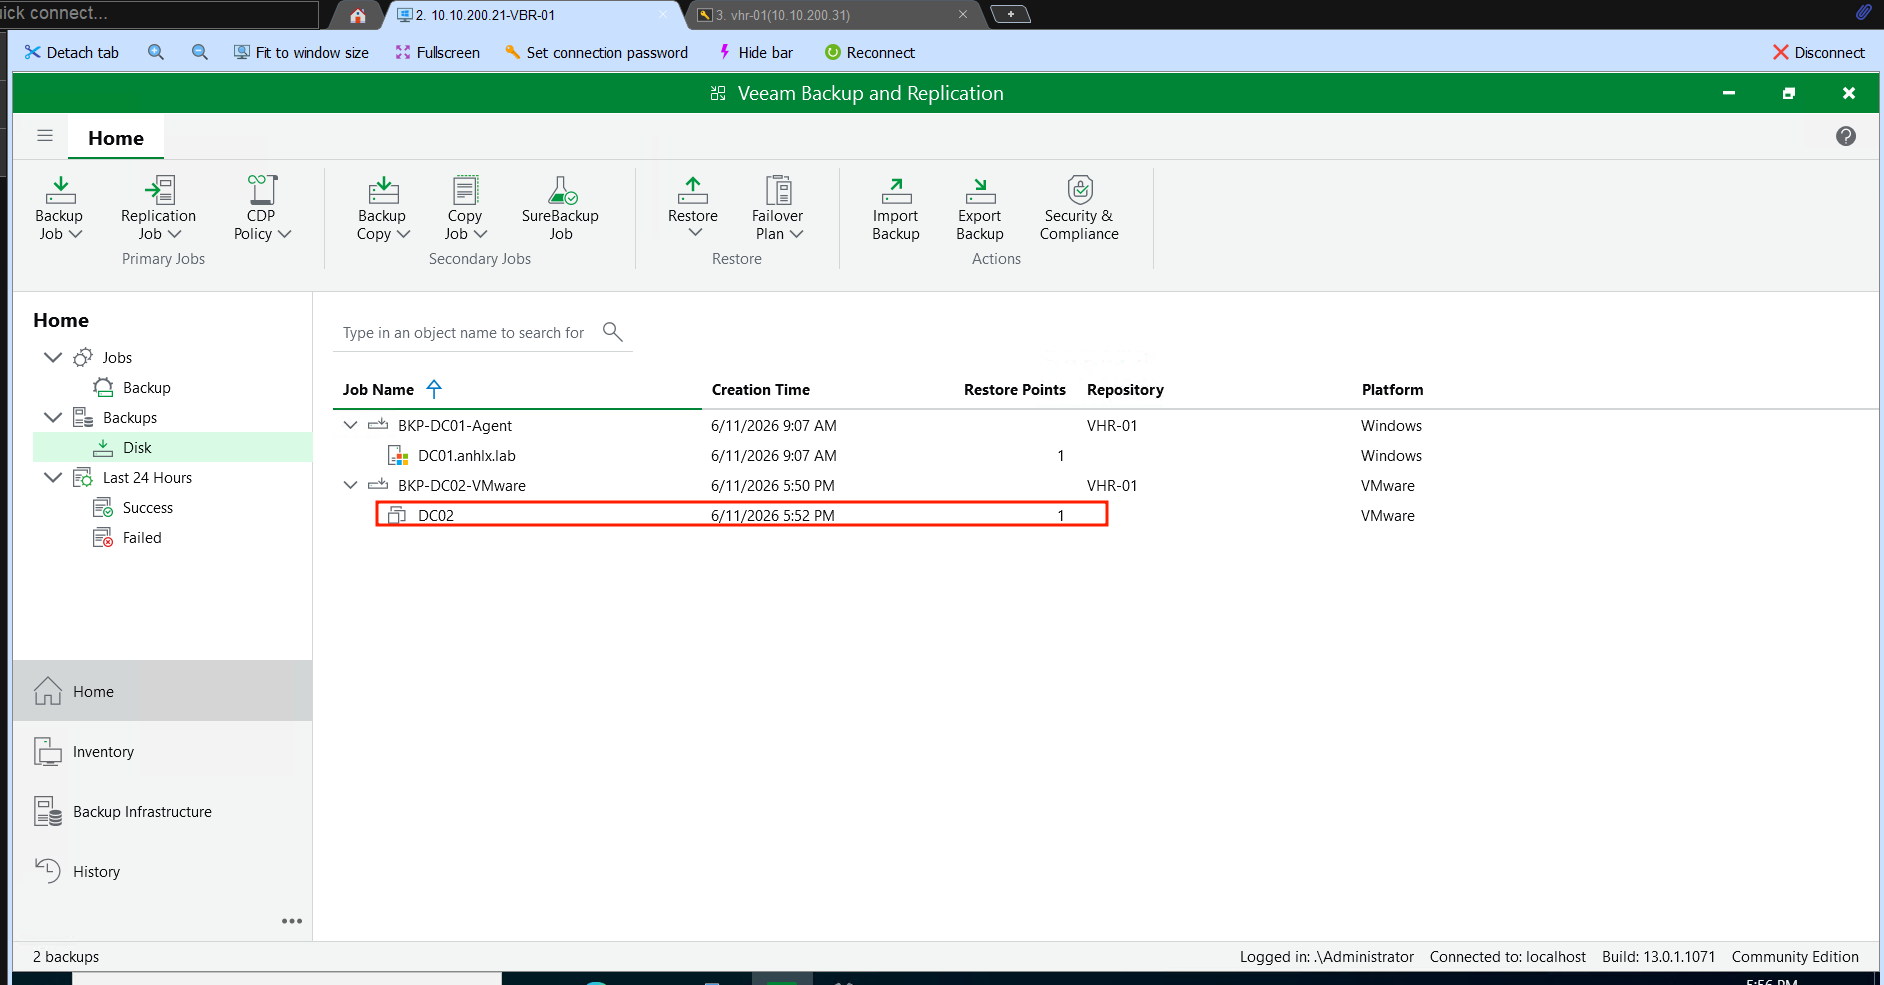Screen dimensions: 1884x985
Task: Click the DC01.anhlx.lab backup name
Action: pos(466,455)
